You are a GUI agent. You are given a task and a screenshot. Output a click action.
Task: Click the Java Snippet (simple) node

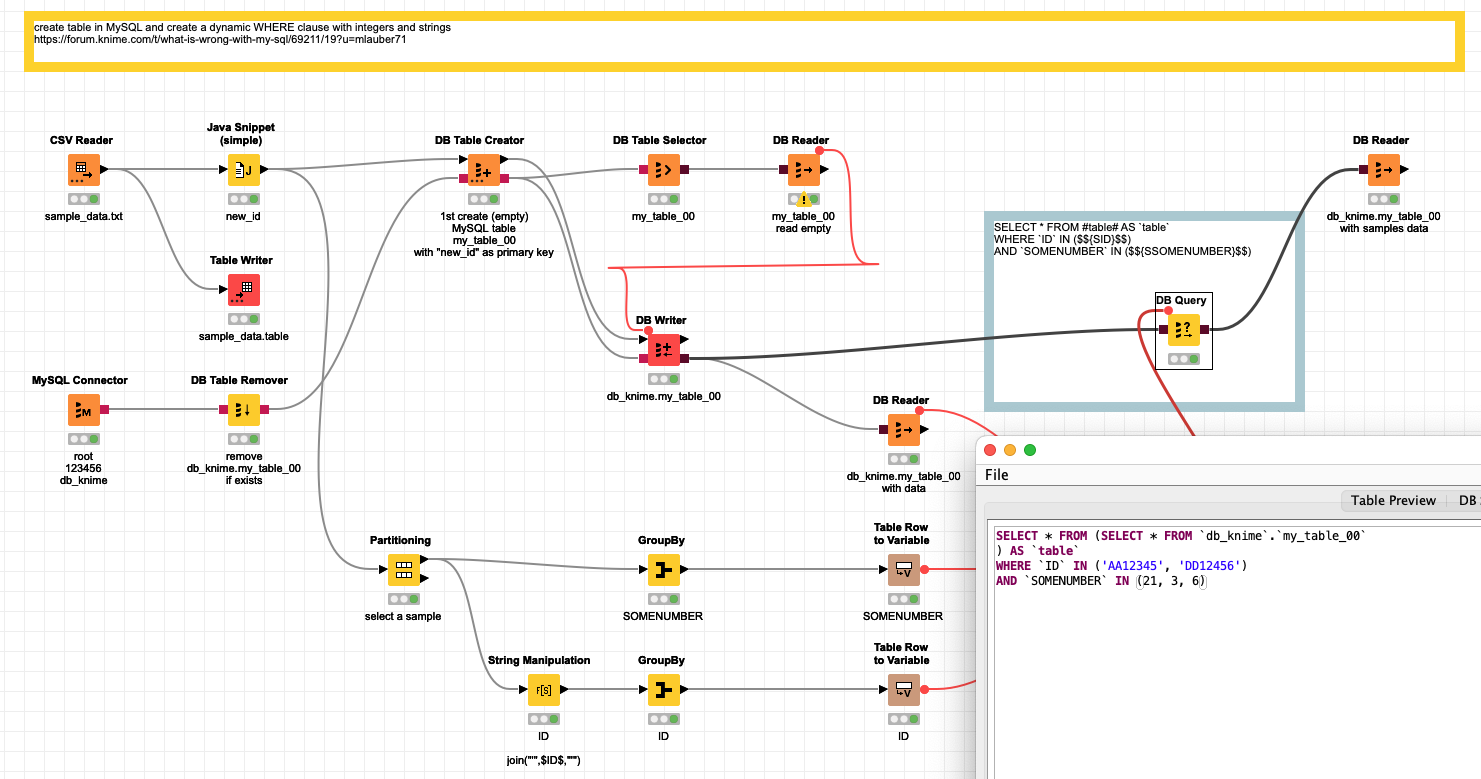[243, 170]
